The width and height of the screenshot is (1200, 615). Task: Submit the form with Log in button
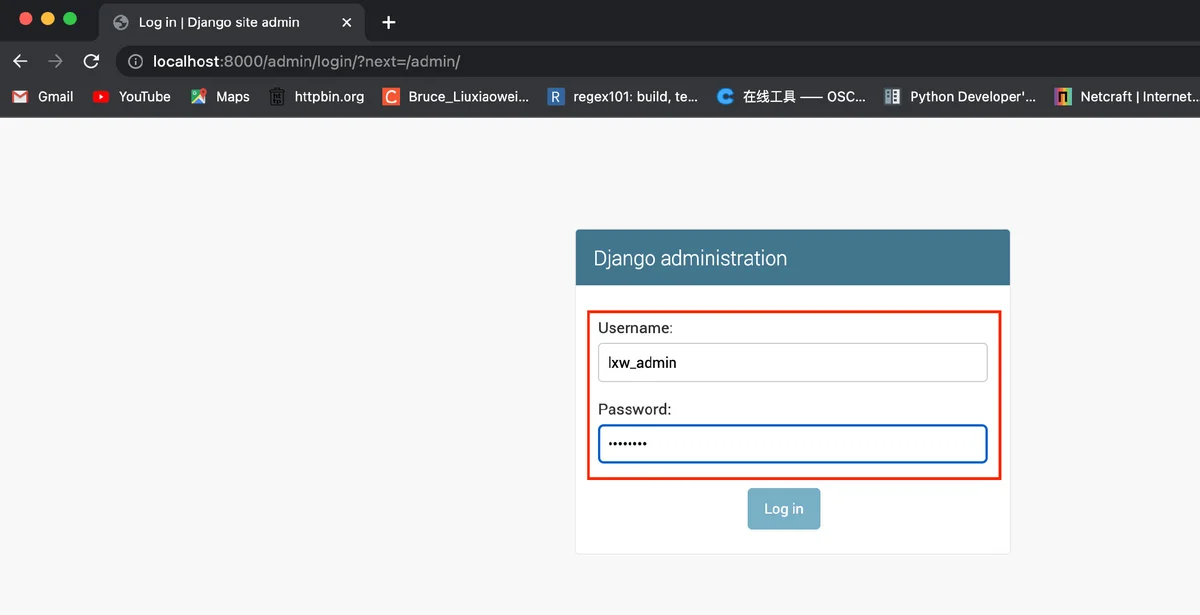tap(784, 509)
